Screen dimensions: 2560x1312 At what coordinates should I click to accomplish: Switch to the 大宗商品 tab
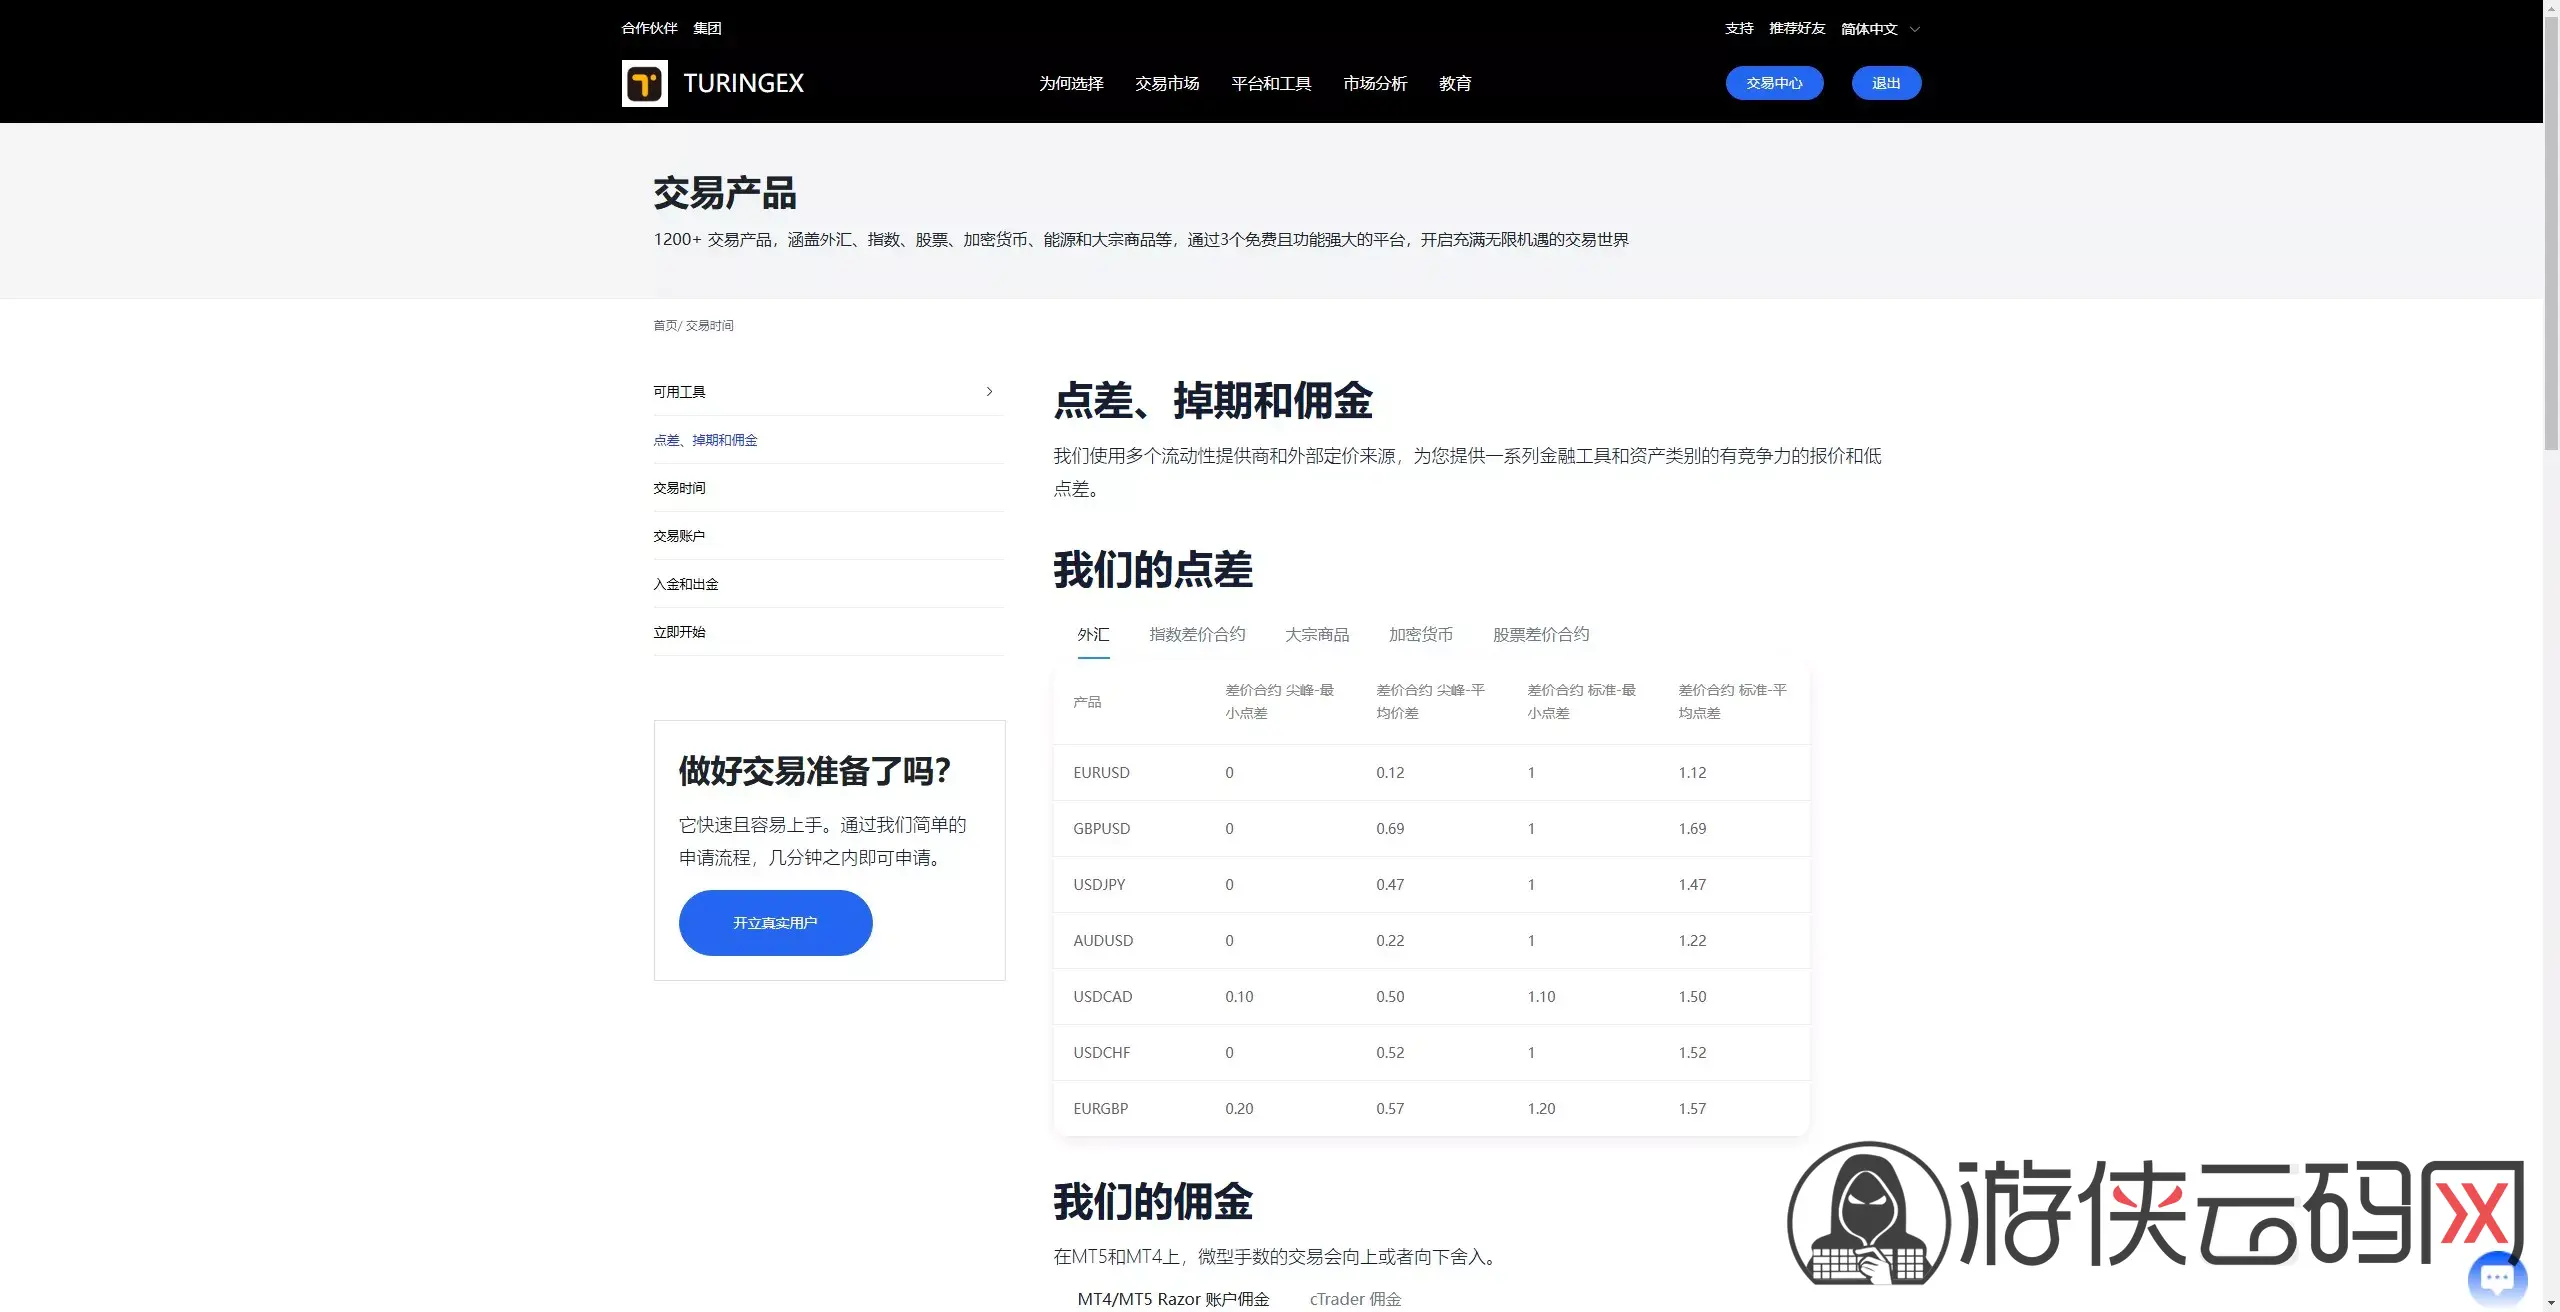pos(1317,634)
